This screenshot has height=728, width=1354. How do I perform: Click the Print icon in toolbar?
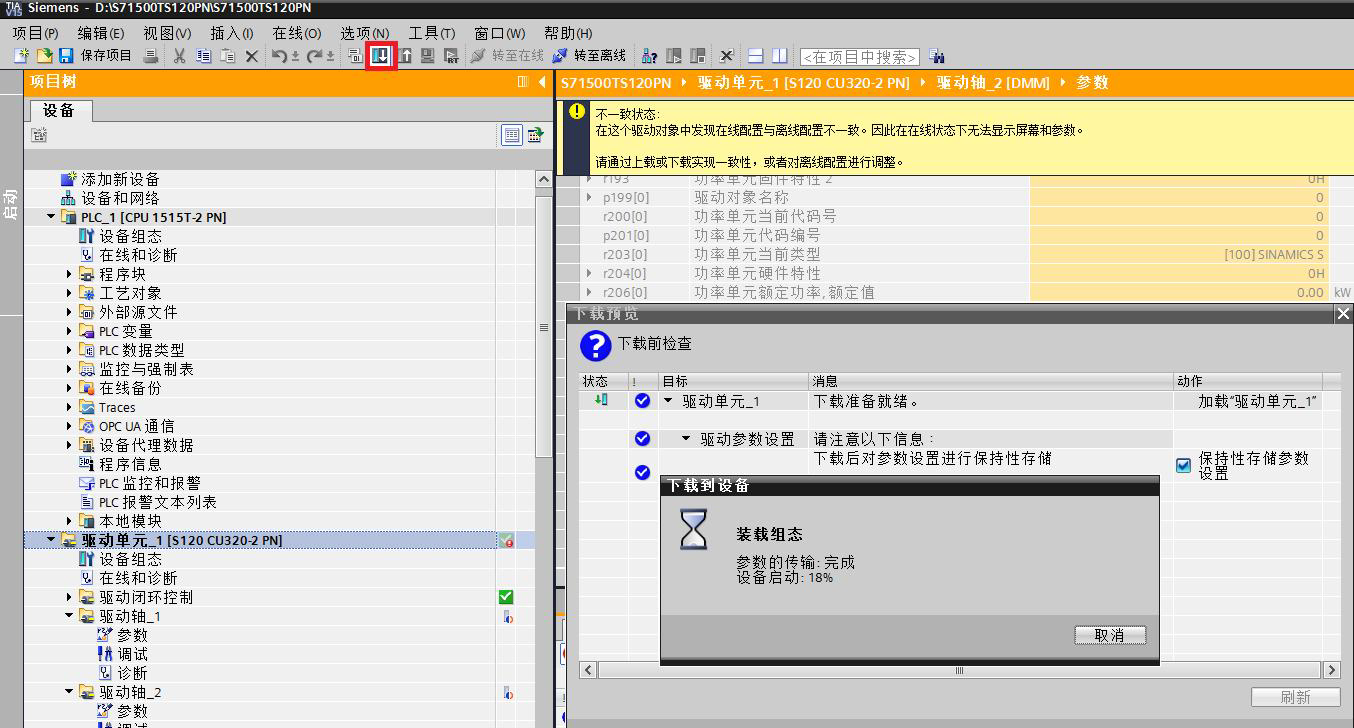[x=150, y=56]
